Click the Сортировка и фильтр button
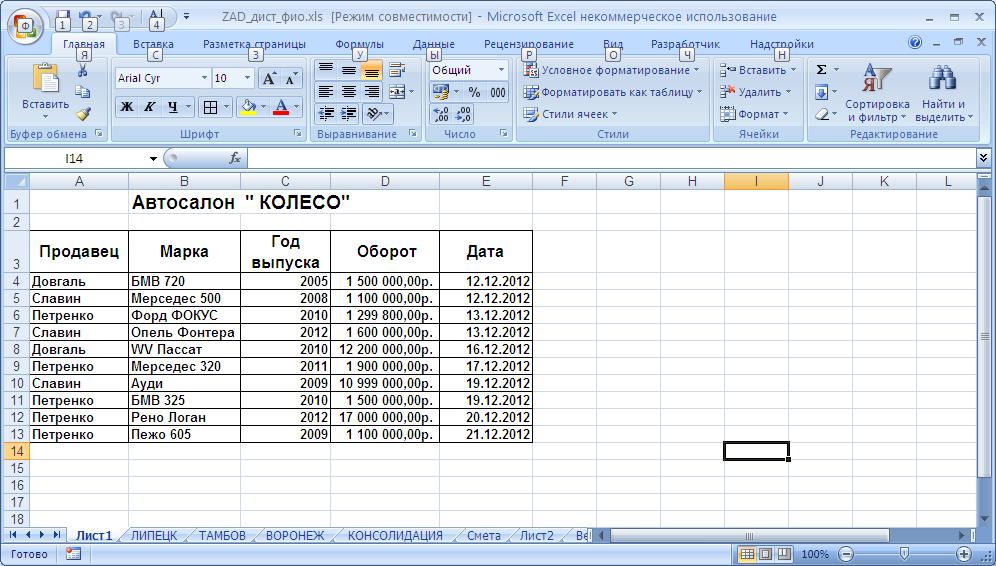996x566 pixels. tap(877, 96)
